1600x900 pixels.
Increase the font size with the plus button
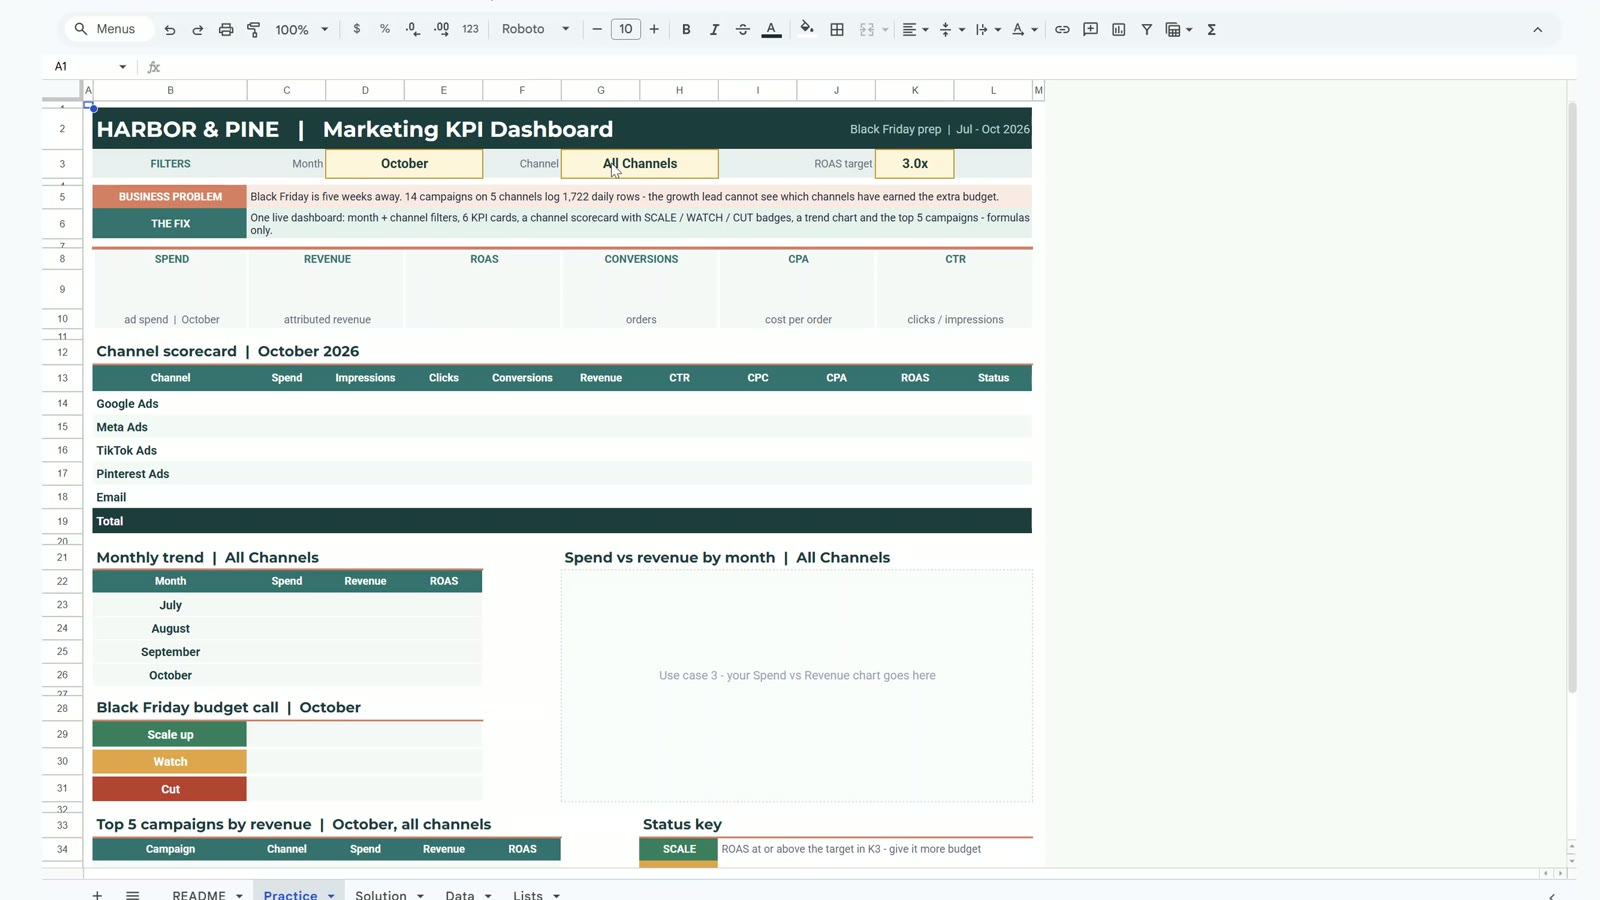coord(654,30)
